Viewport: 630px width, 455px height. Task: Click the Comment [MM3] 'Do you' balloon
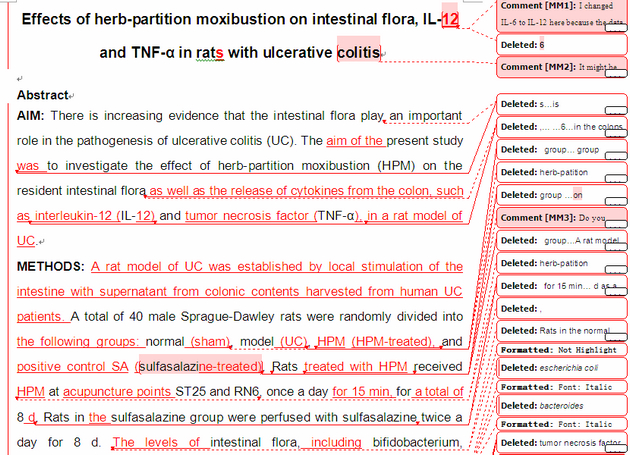pyautogui.click(x=555, y=217)
